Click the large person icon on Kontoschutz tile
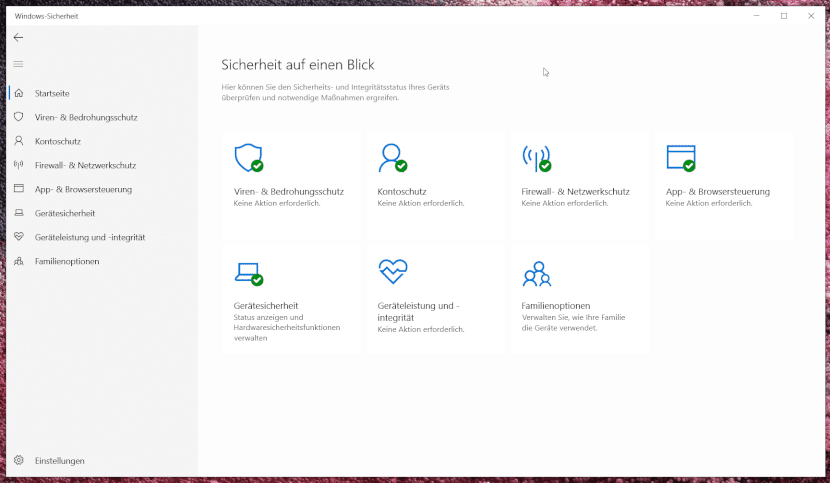The height and width of the screenshot is (483, 830). [392, 158]
